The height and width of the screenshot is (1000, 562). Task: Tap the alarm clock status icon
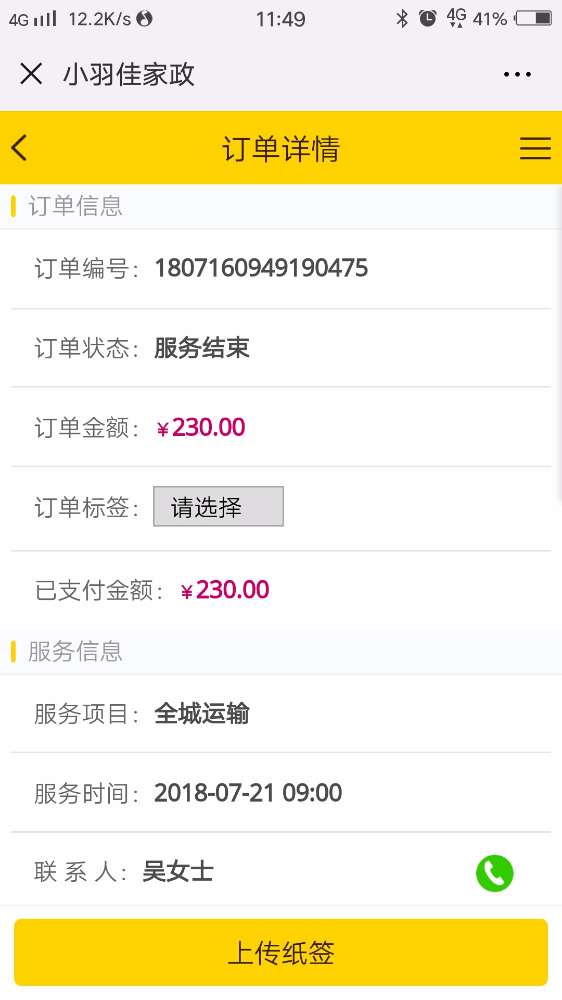point(427,18)
